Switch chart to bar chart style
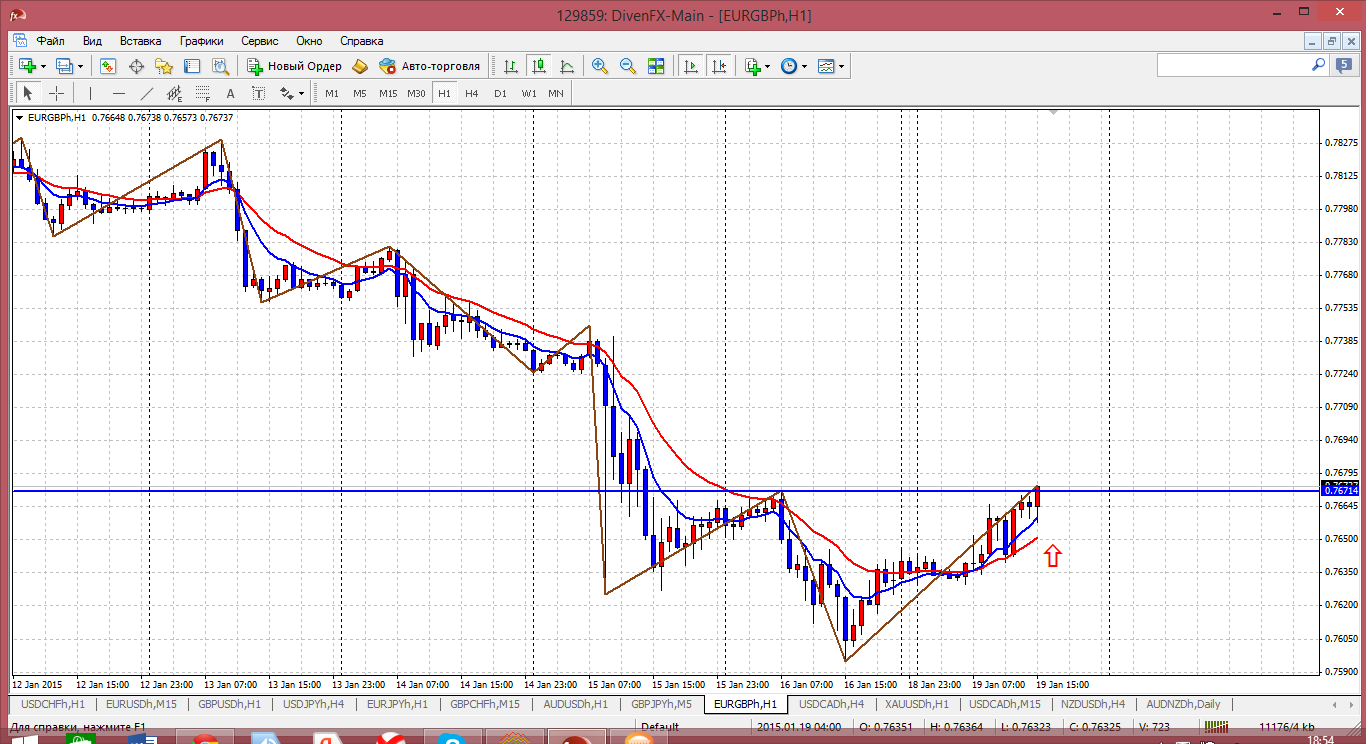Screen dimensions: 1369x744 point(511,66)
